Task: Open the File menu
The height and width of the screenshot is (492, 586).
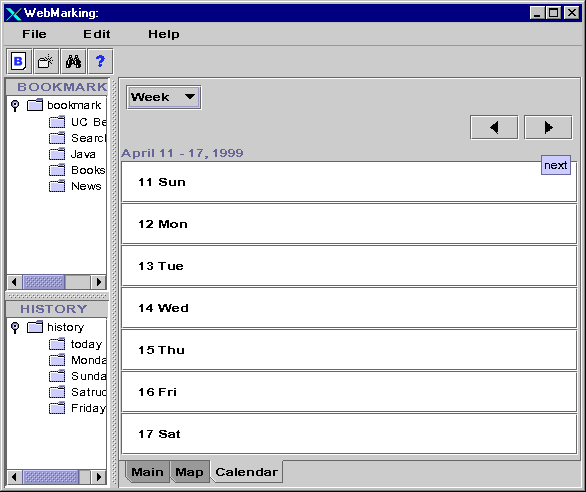Action: [34, 34]
